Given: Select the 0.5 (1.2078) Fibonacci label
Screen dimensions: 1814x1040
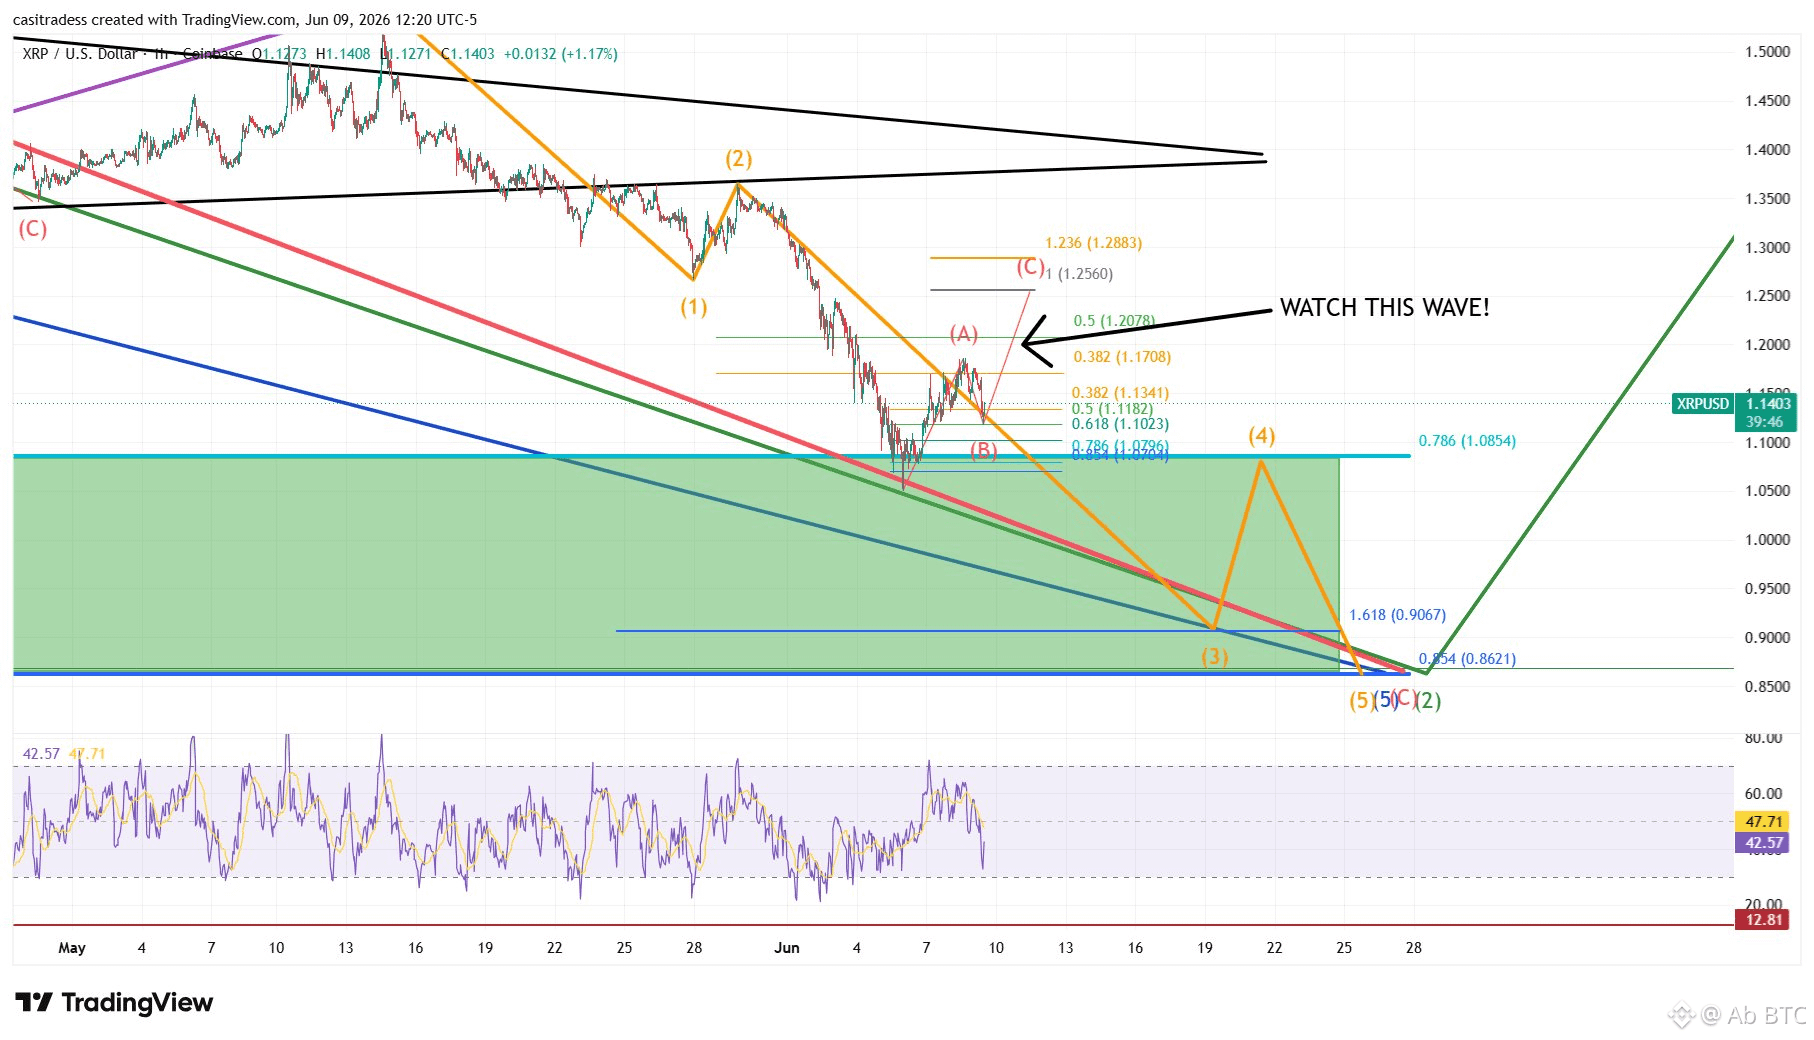Looking at the screenshot, I should (1114, 321).
